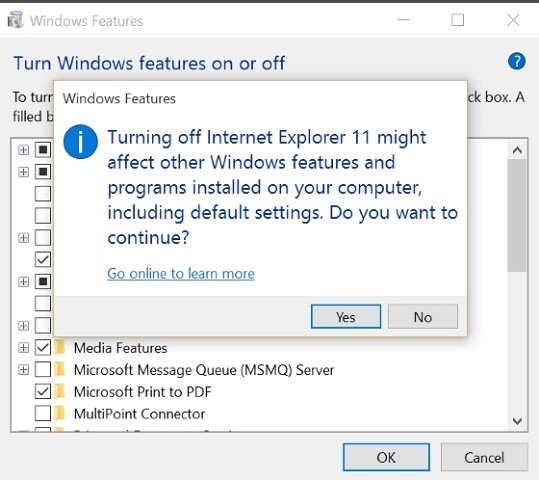
Task: Click the Microsoft Print to PDF folder icon
Action: coord(60,391)
